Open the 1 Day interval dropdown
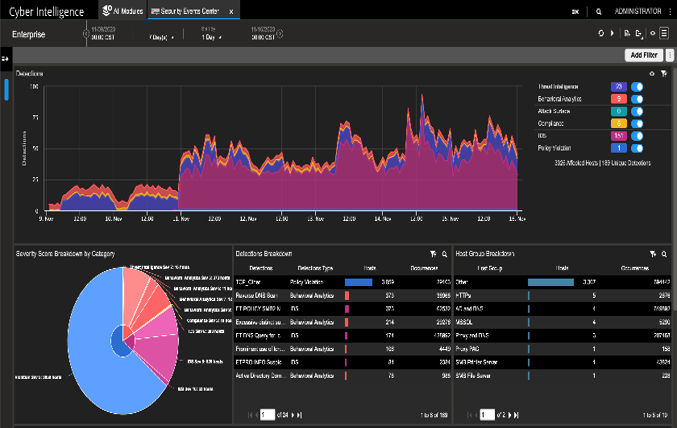The image size is (677, 428). click(x=212, y=35)
